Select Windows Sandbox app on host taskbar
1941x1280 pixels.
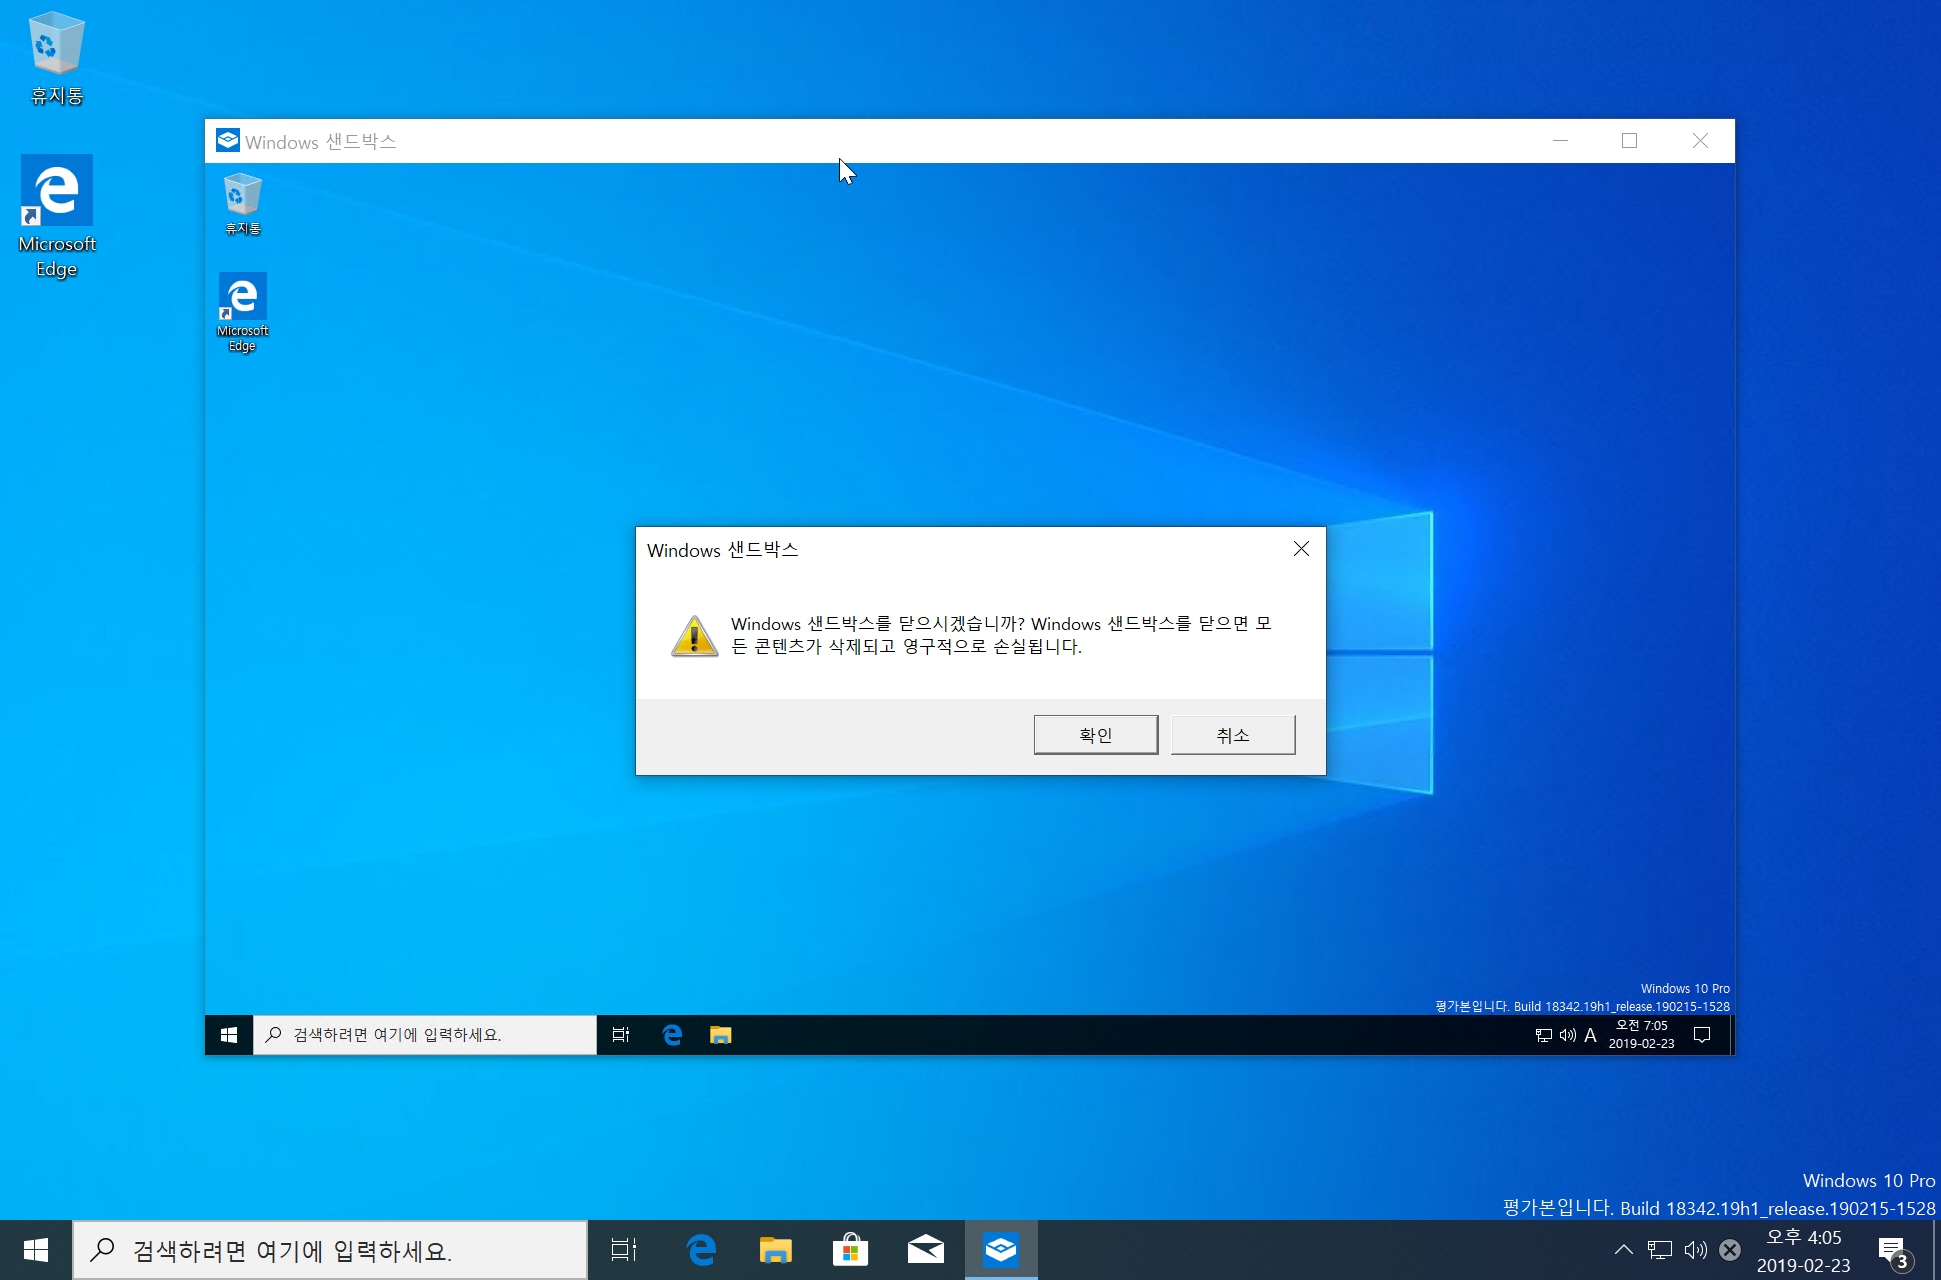(x=1001, y=1250)
